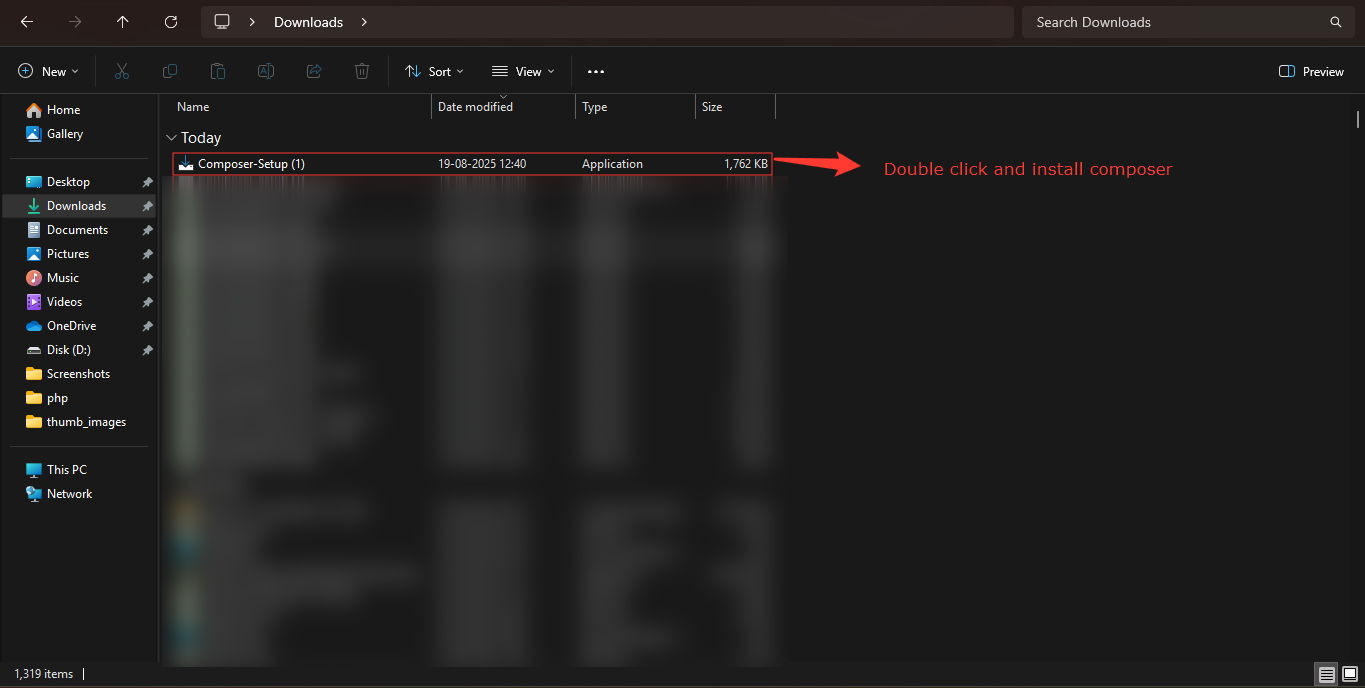
Task: Click the pin icon beside Documents
Action: point(147,230)
